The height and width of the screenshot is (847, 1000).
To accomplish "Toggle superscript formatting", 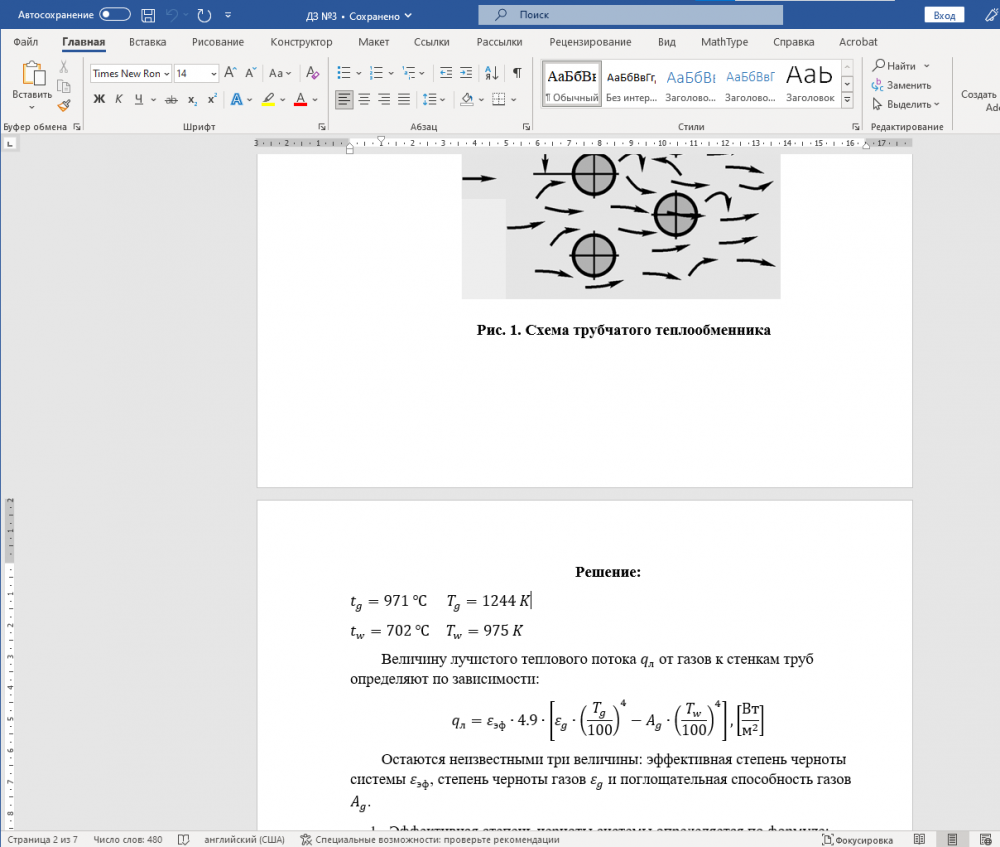I will pyautogui.click(x=212, y=99).
